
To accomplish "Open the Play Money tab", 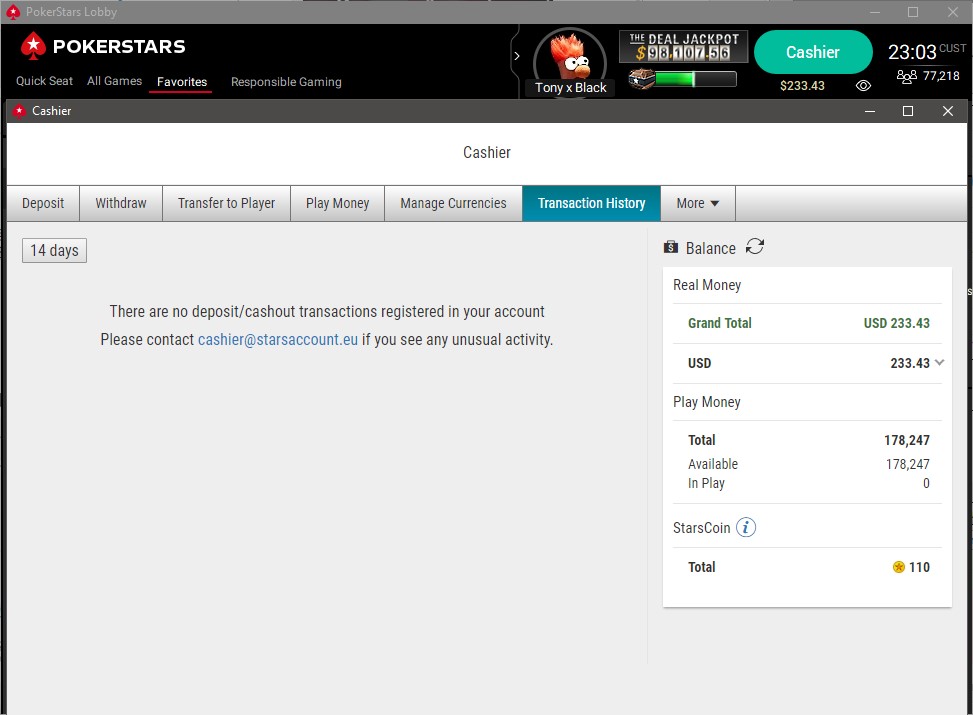I will 338,203.
